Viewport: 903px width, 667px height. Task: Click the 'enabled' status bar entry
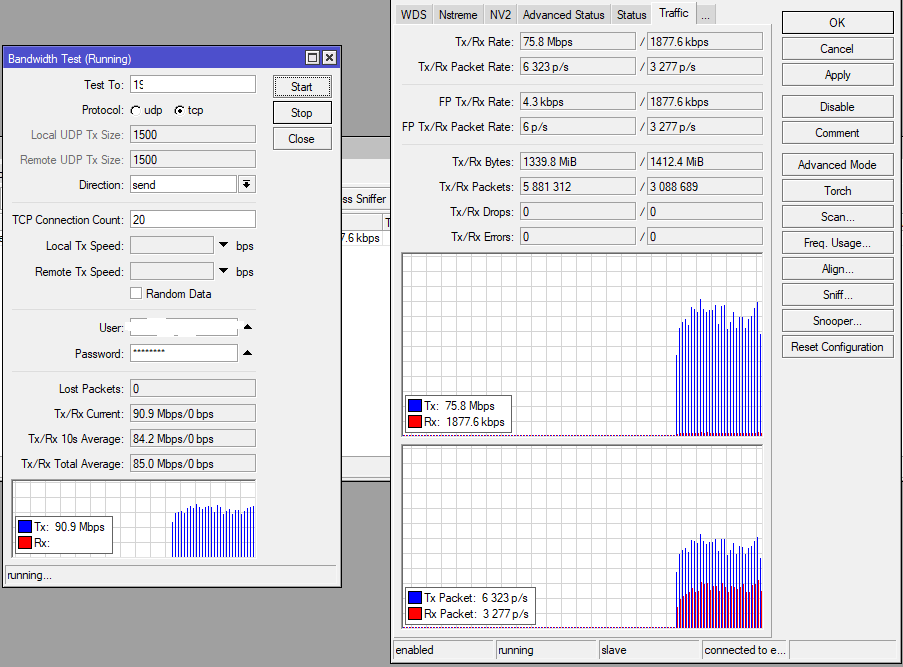click(443, 650)
